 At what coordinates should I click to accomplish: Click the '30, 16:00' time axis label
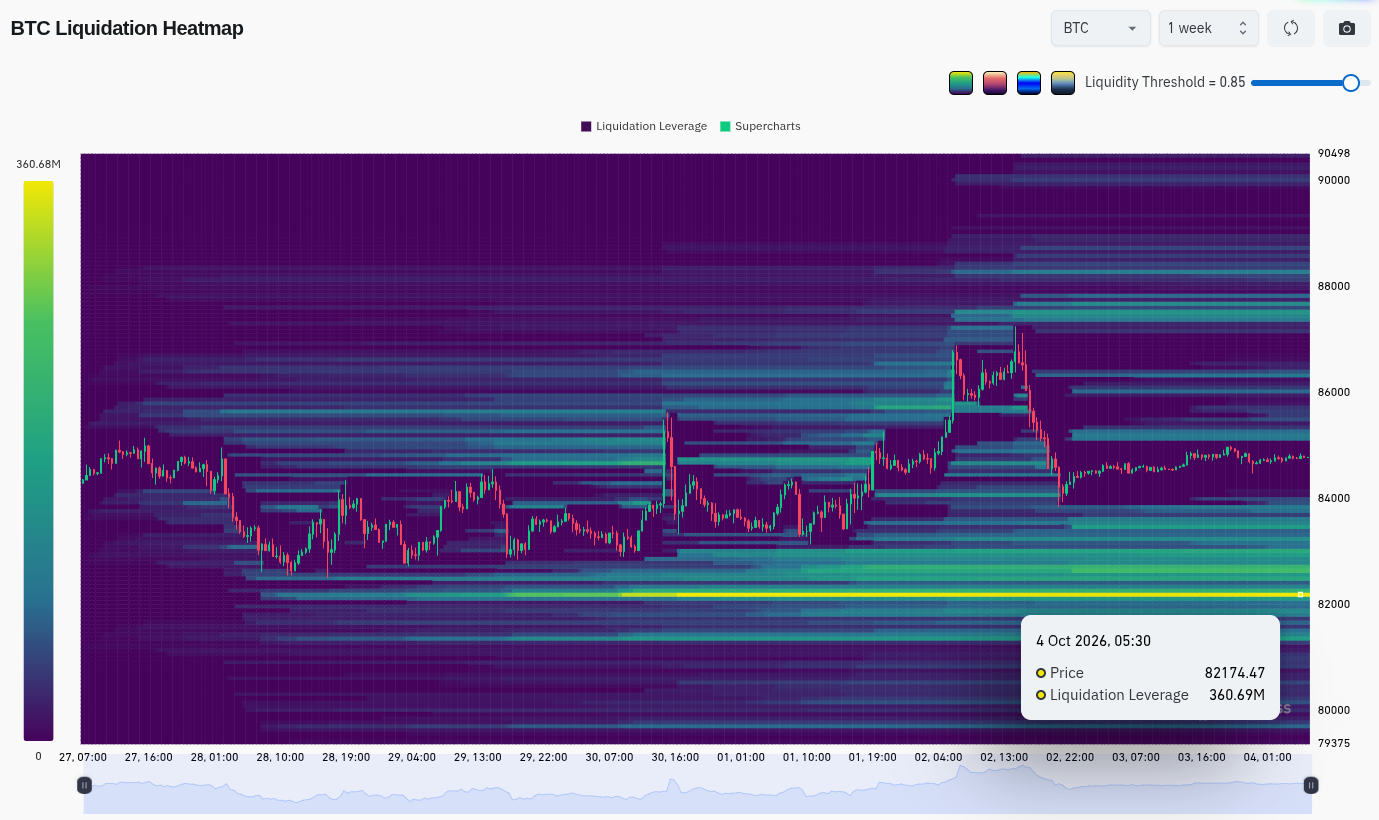click(x=675, y=757)
